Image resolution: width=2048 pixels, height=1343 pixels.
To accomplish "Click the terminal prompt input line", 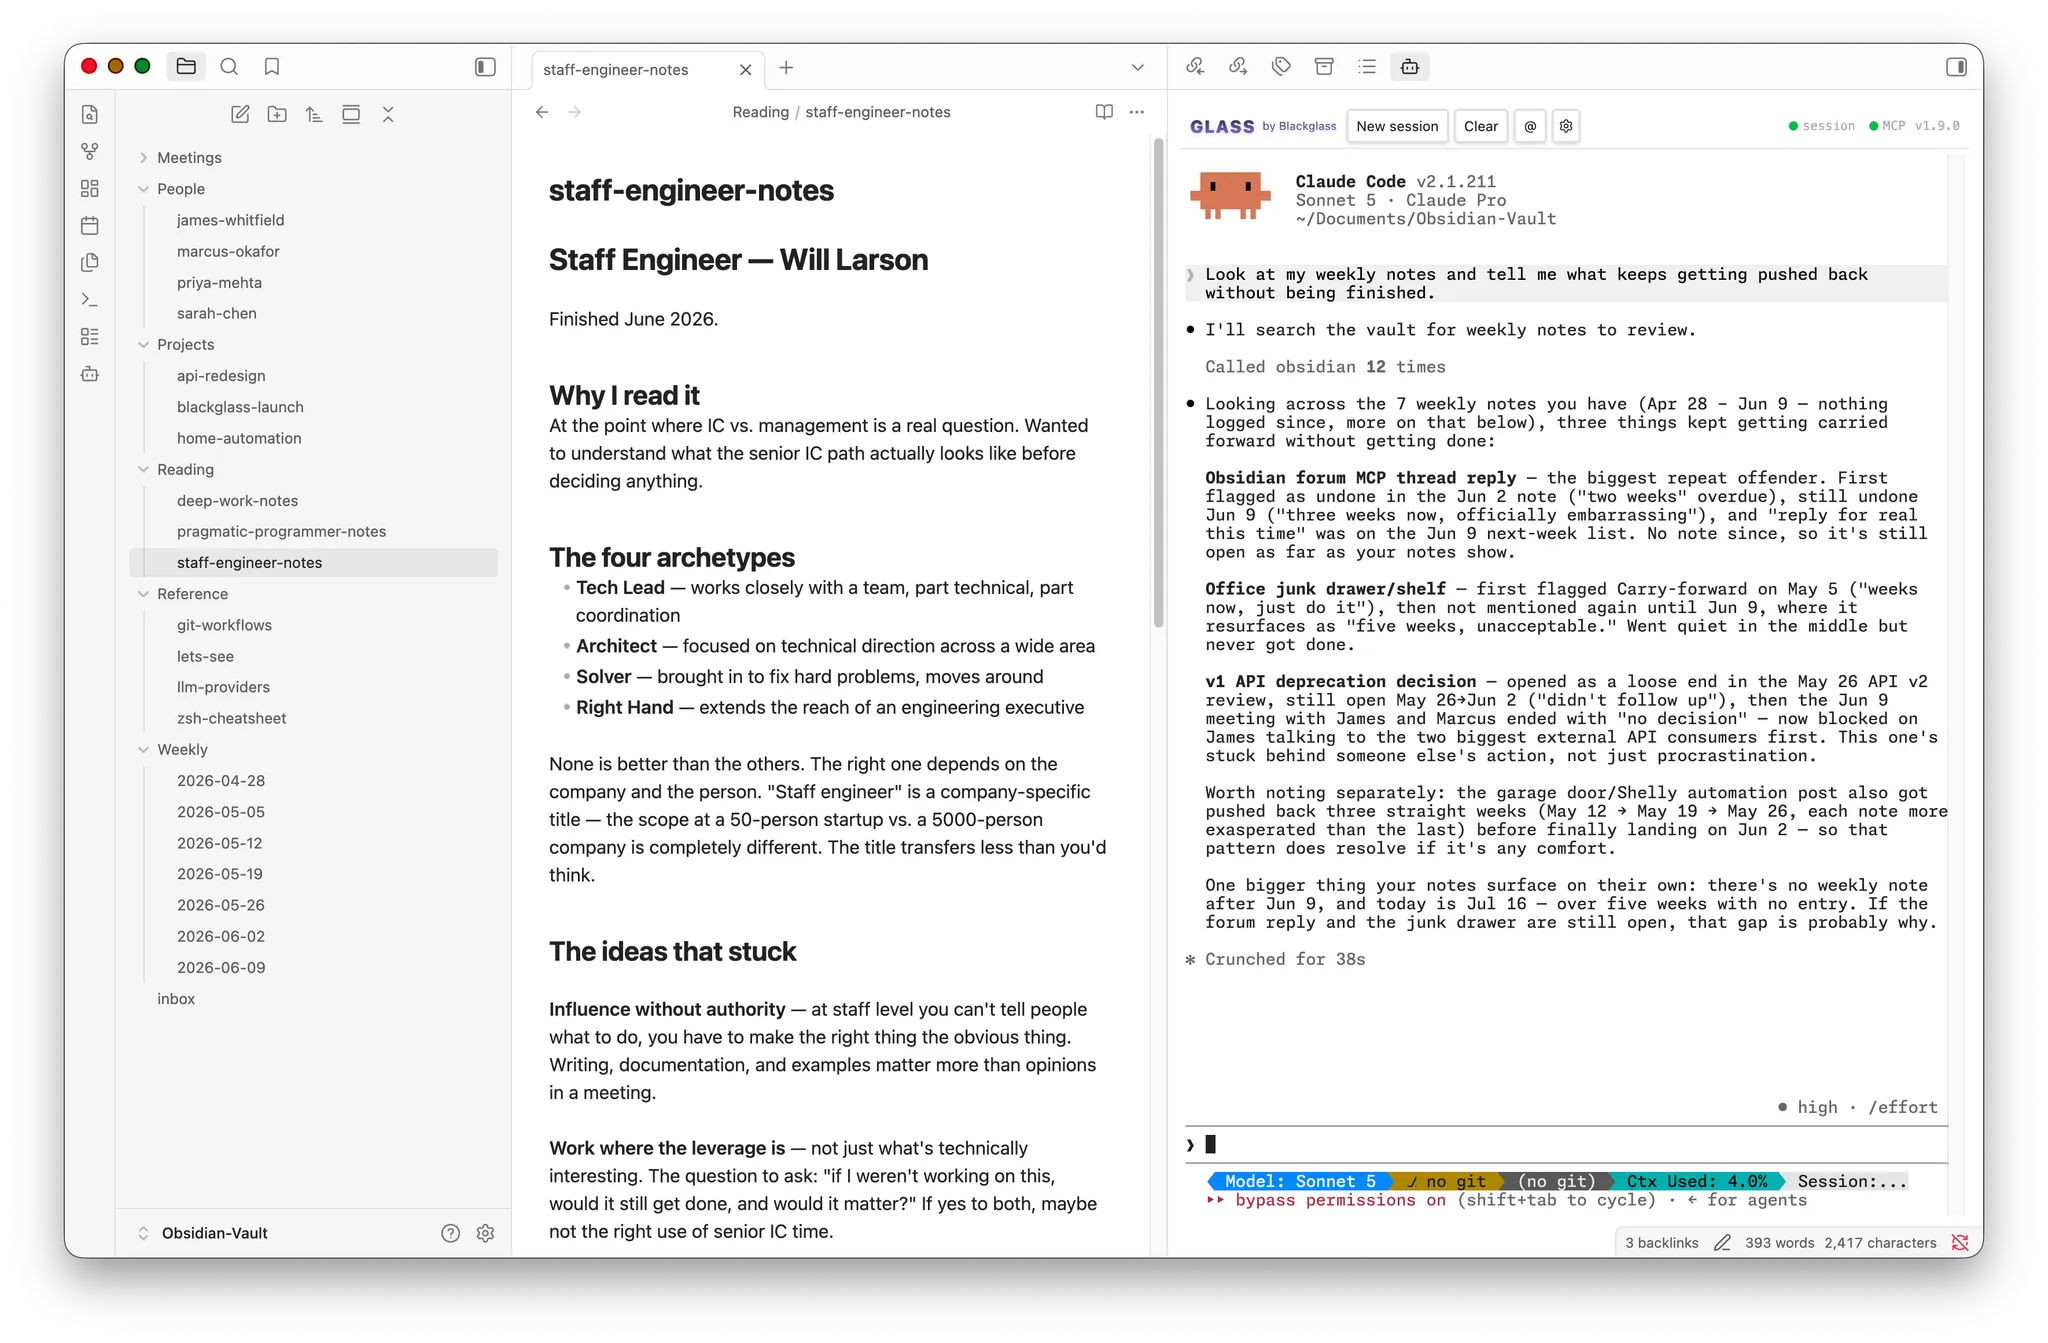I will point(1566,1144).
